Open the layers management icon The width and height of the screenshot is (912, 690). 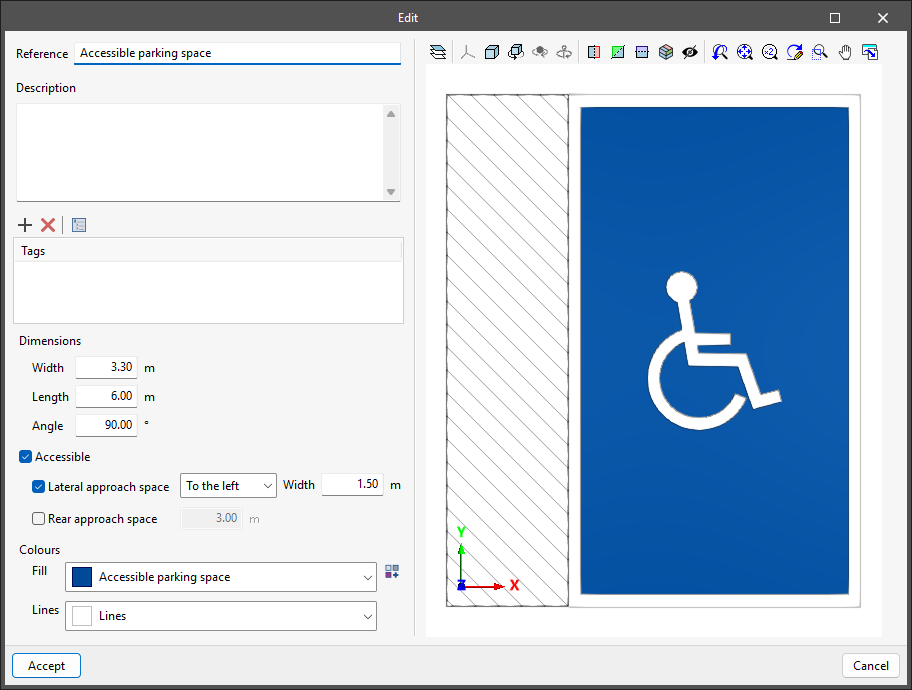click(438, 52)
